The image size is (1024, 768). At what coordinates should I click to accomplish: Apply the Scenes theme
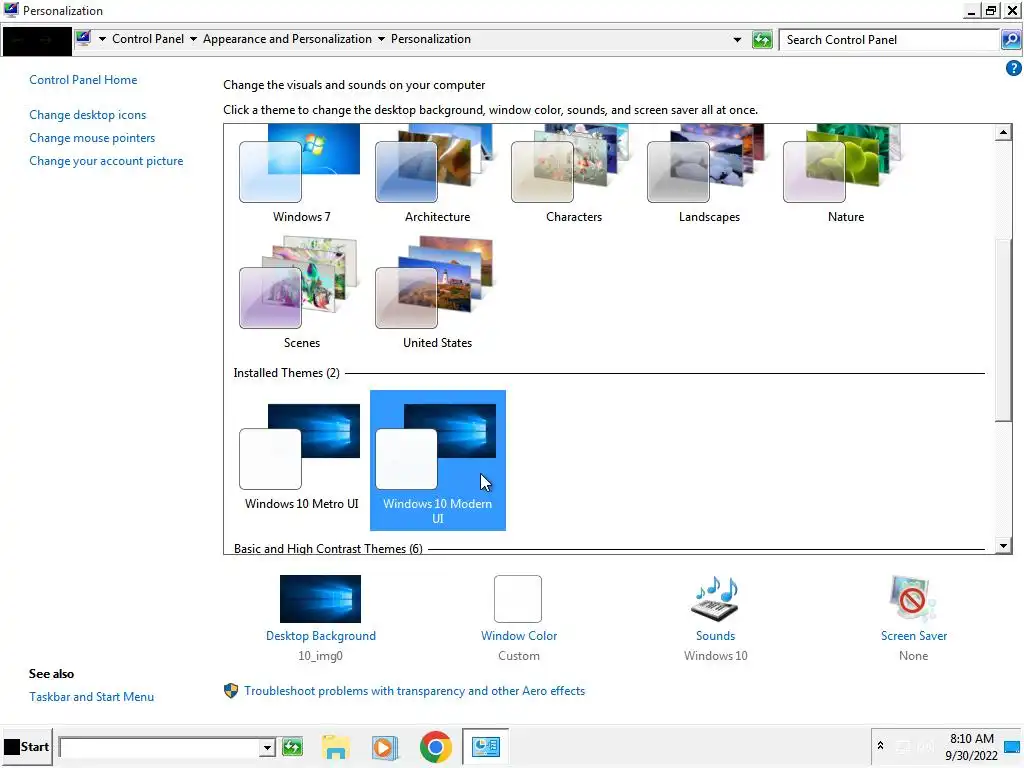pyautogui.click(x=301, y=293)
